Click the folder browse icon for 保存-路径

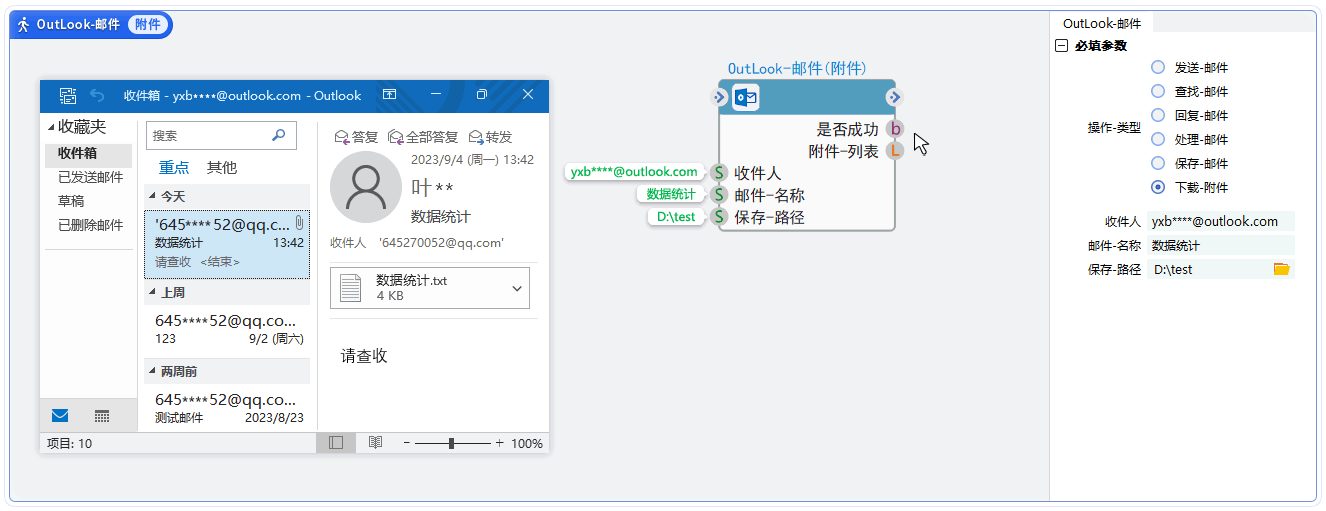point(1281,269)
